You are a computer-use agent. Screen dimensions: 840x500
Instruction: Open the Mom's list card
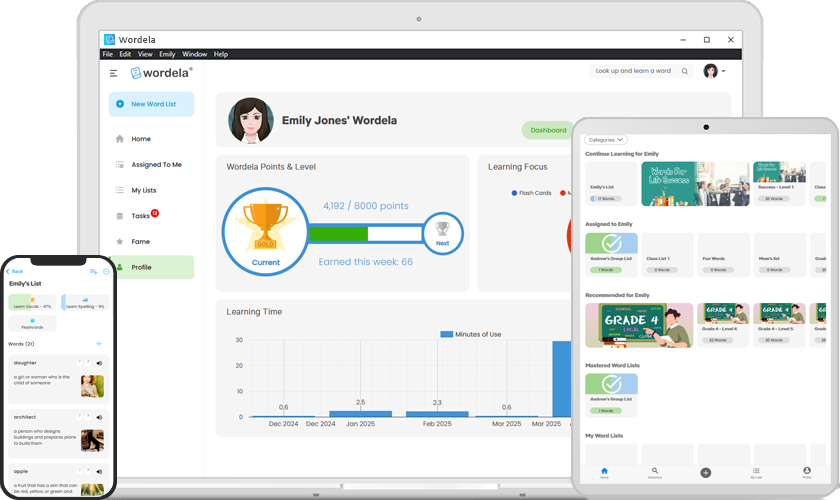779,255
